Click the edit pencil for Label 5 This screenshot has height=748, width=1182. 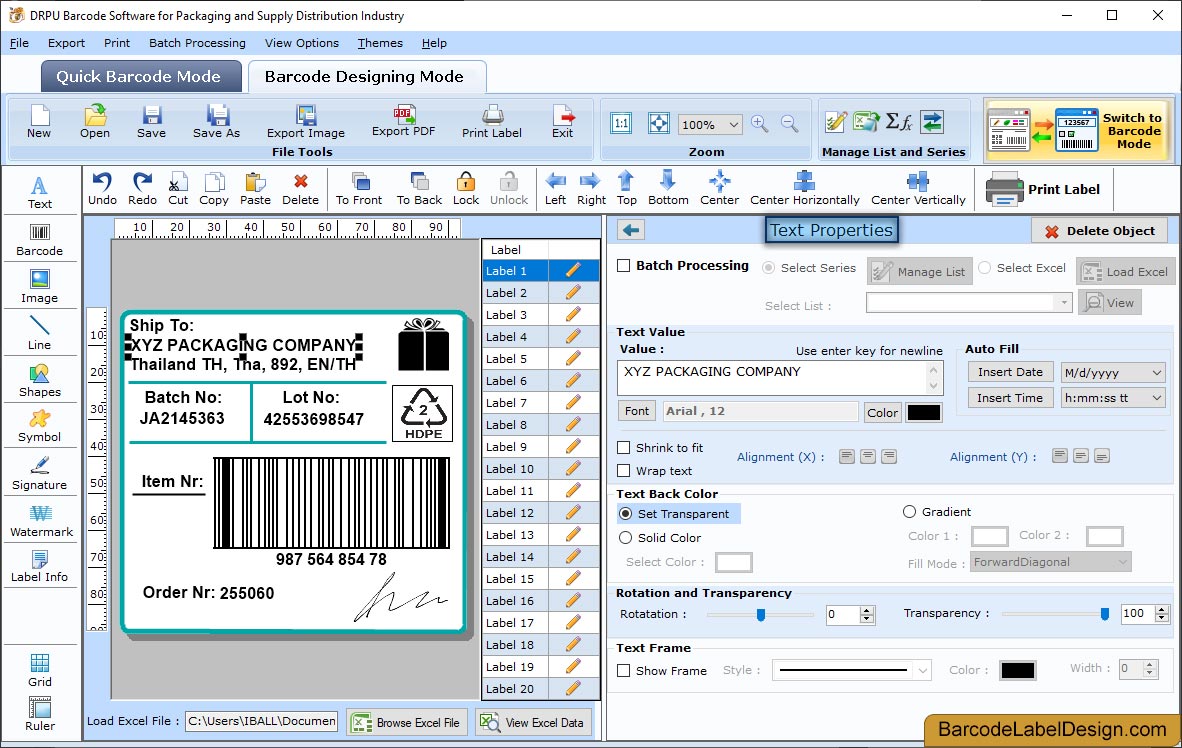pyautogui.click(x=573, y=358)
